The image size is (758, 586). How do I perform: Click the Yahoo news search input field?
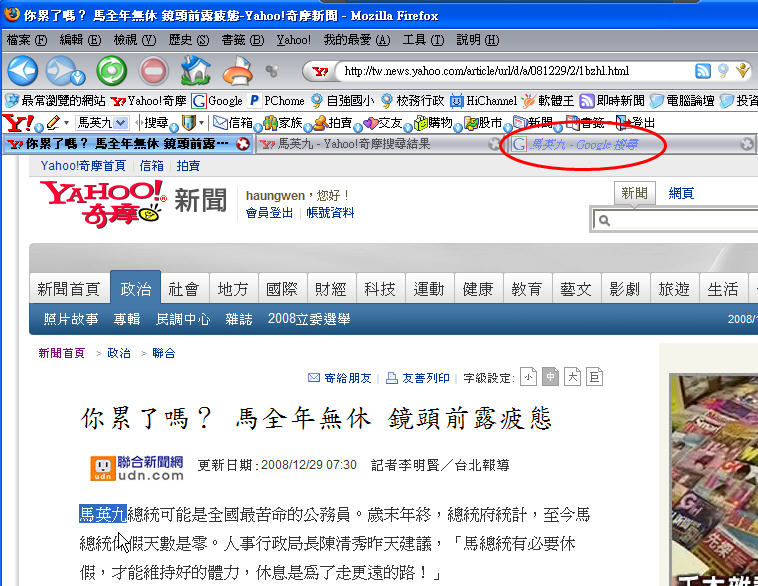point(676,220)
